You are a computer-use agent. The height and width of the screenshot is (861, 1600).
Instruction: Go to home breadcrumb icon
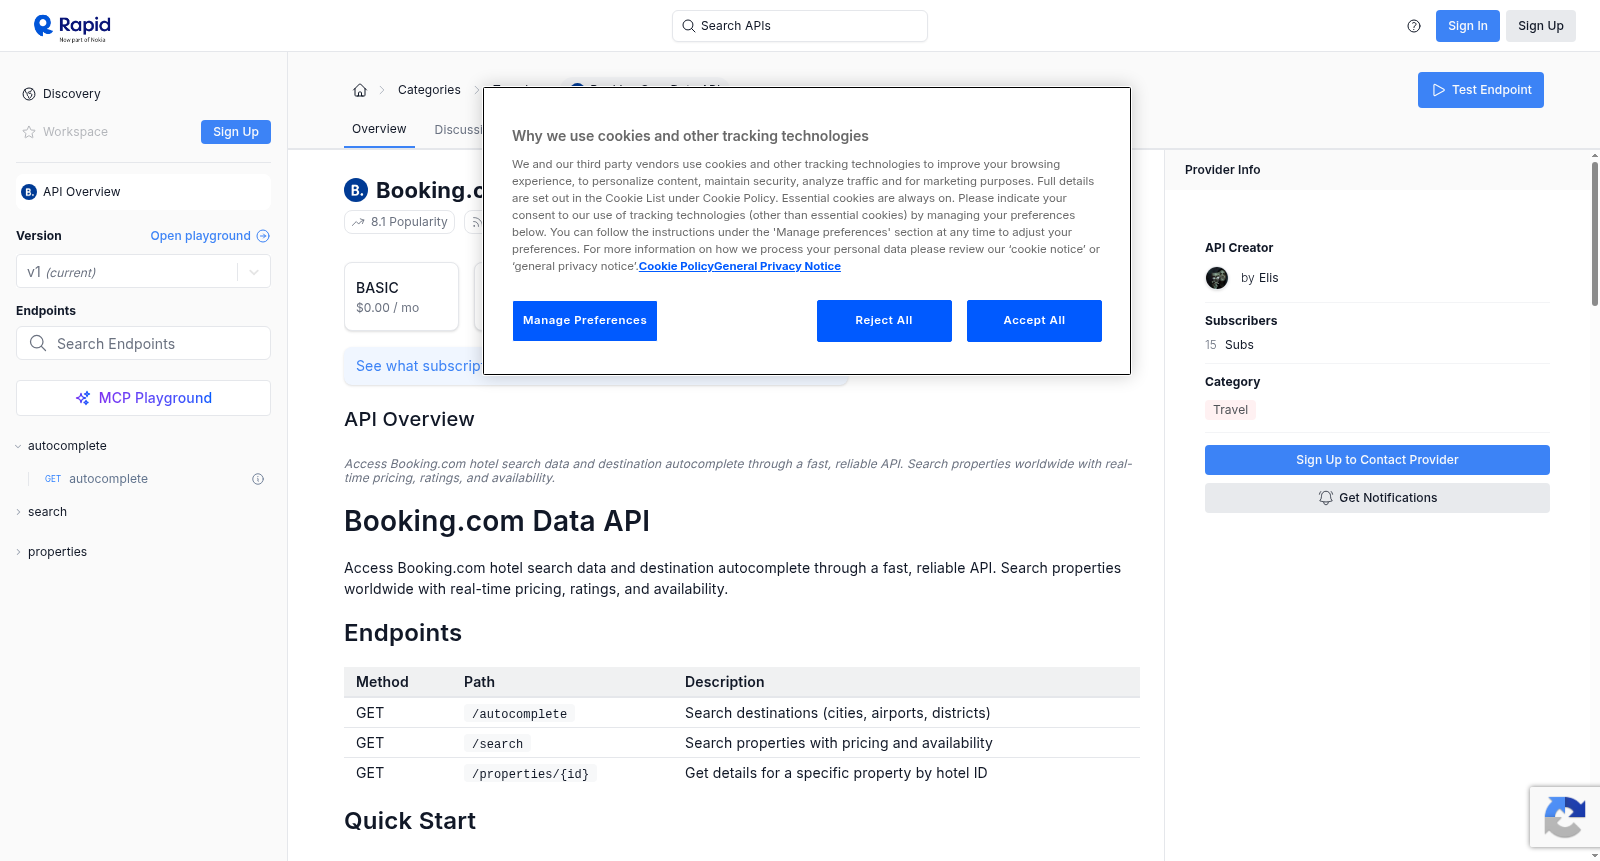360,90
